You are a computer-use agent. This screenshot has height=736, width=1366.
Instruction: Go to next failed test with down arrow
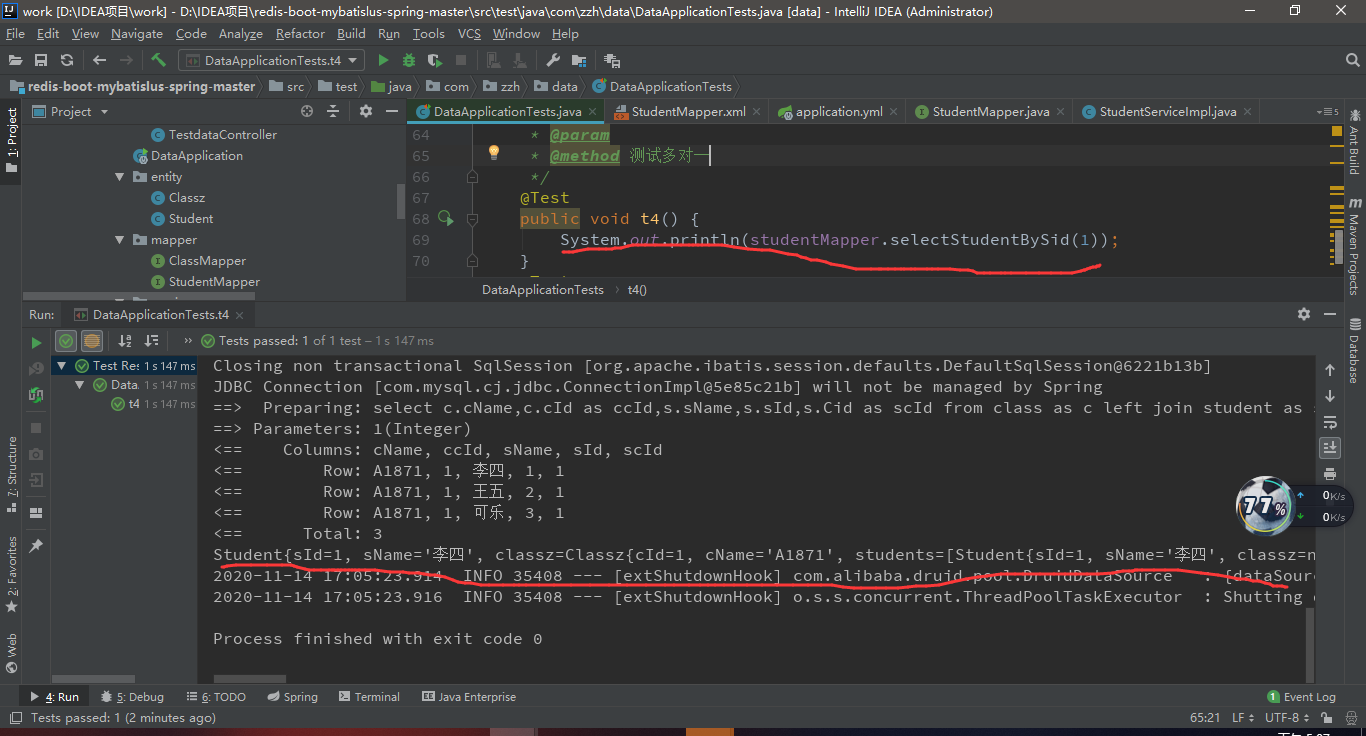(1329, 396)
